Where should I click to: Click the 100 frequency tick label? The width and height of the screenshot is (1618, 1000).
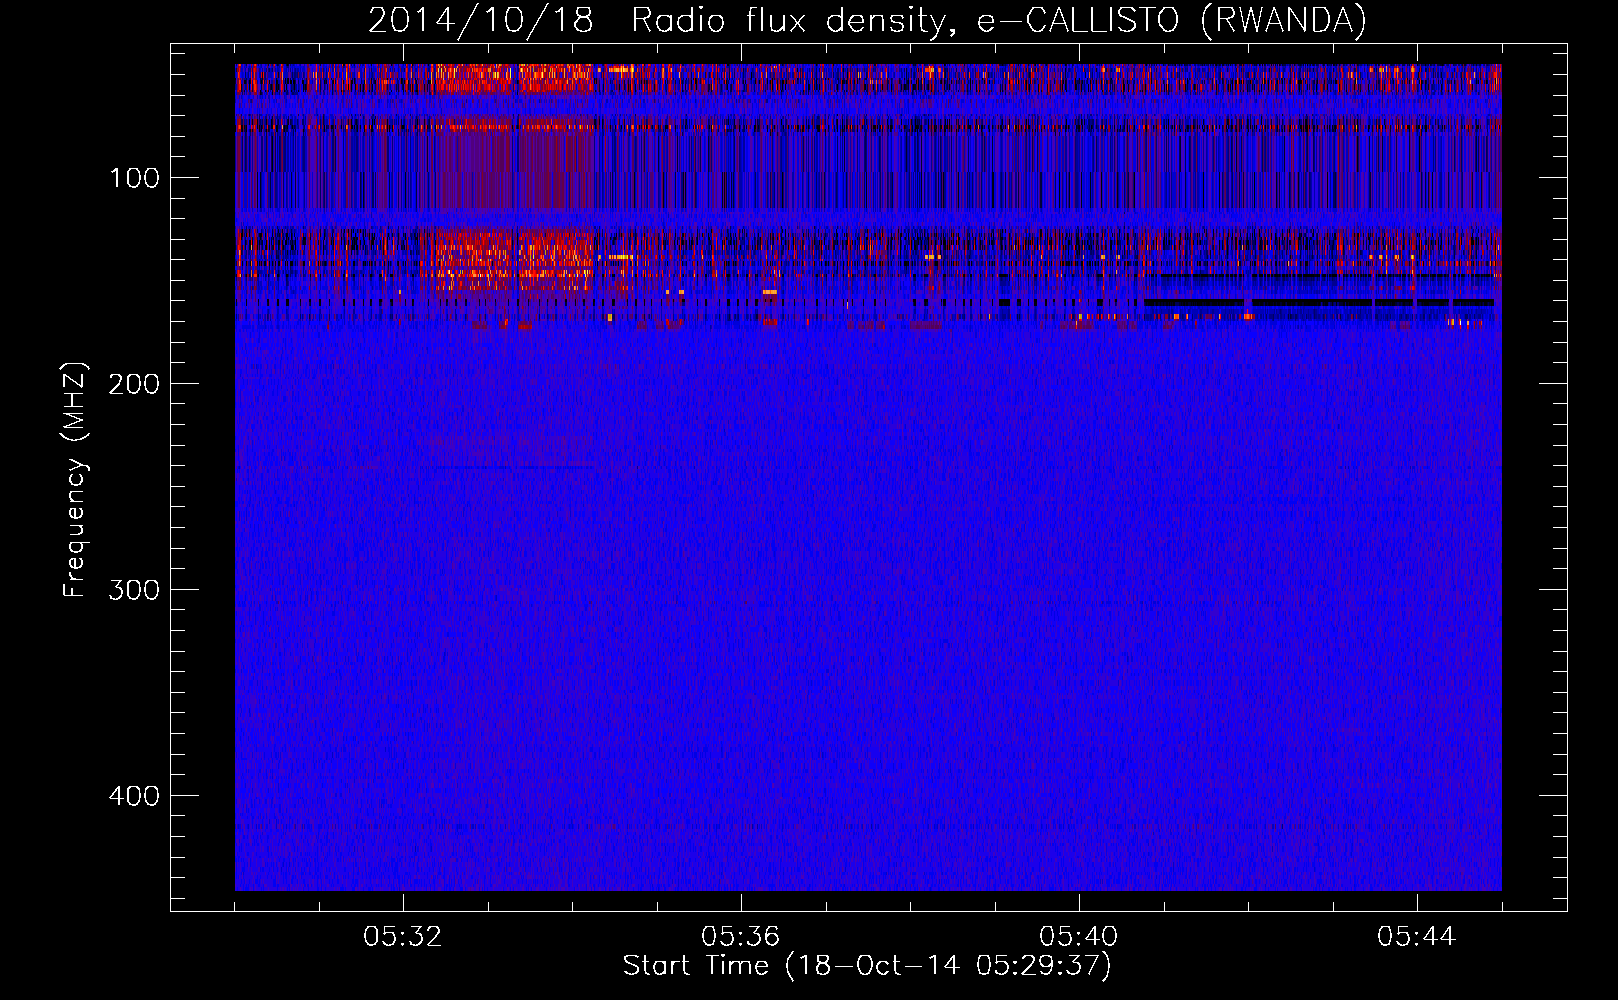click(135, 178)
